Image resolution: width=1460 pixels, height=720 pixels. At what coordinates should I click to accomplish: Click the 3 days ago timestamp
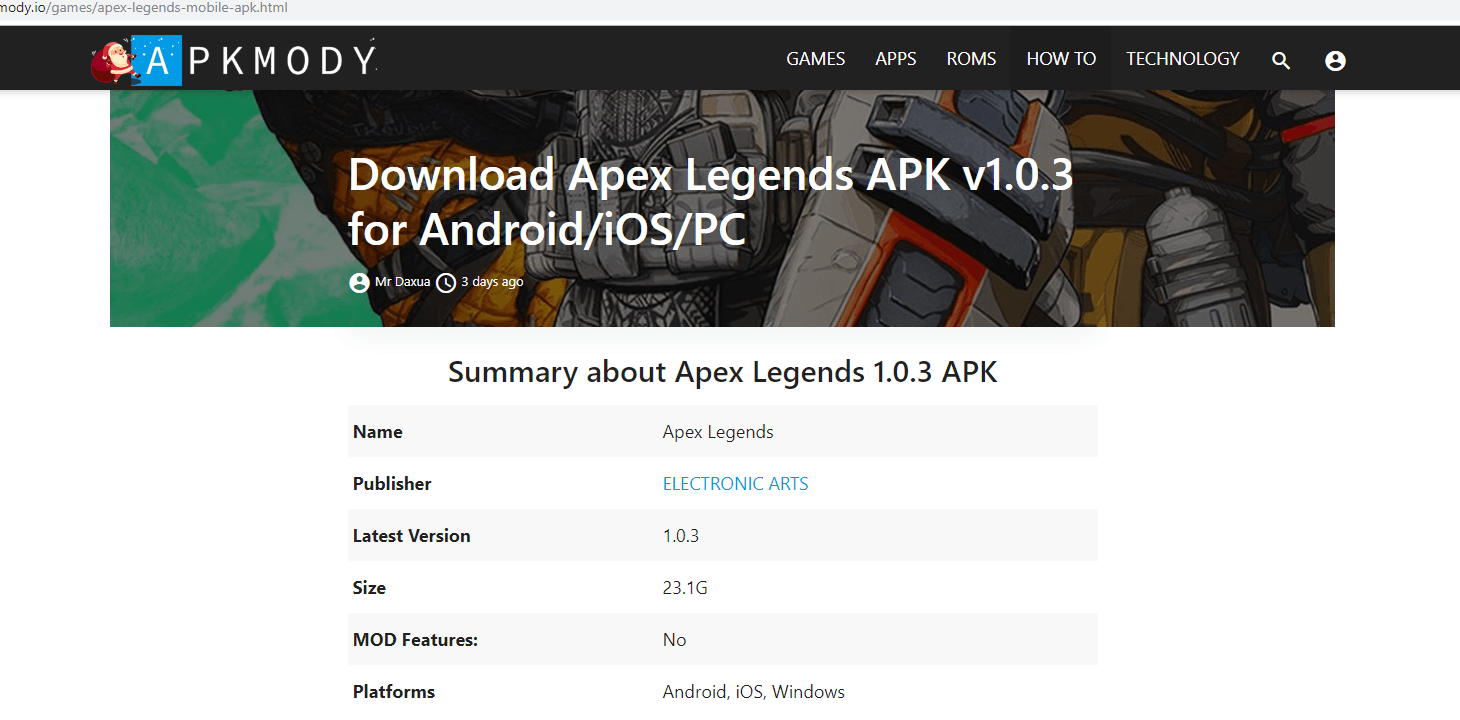[x=492, y=282]
